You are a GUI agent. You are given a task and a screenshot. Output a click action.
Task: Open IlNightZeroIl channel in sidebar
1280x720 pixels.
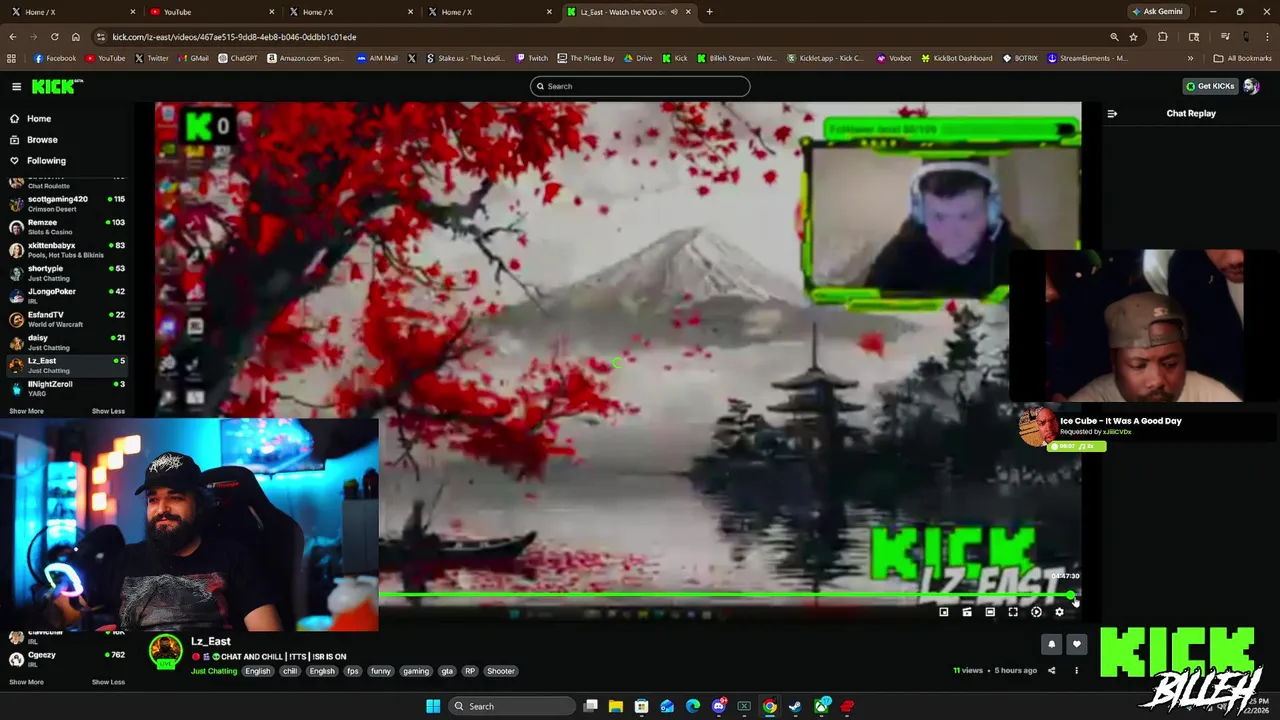68,388
